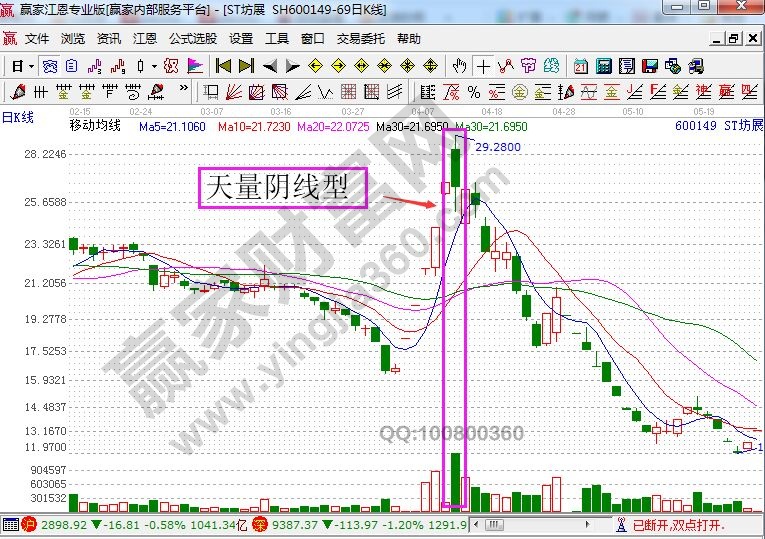The width and height of the screenshot is (765, 539).
Task: Open the 公式选股 menu
Action: pyautogui.click(x=192, y=39)
